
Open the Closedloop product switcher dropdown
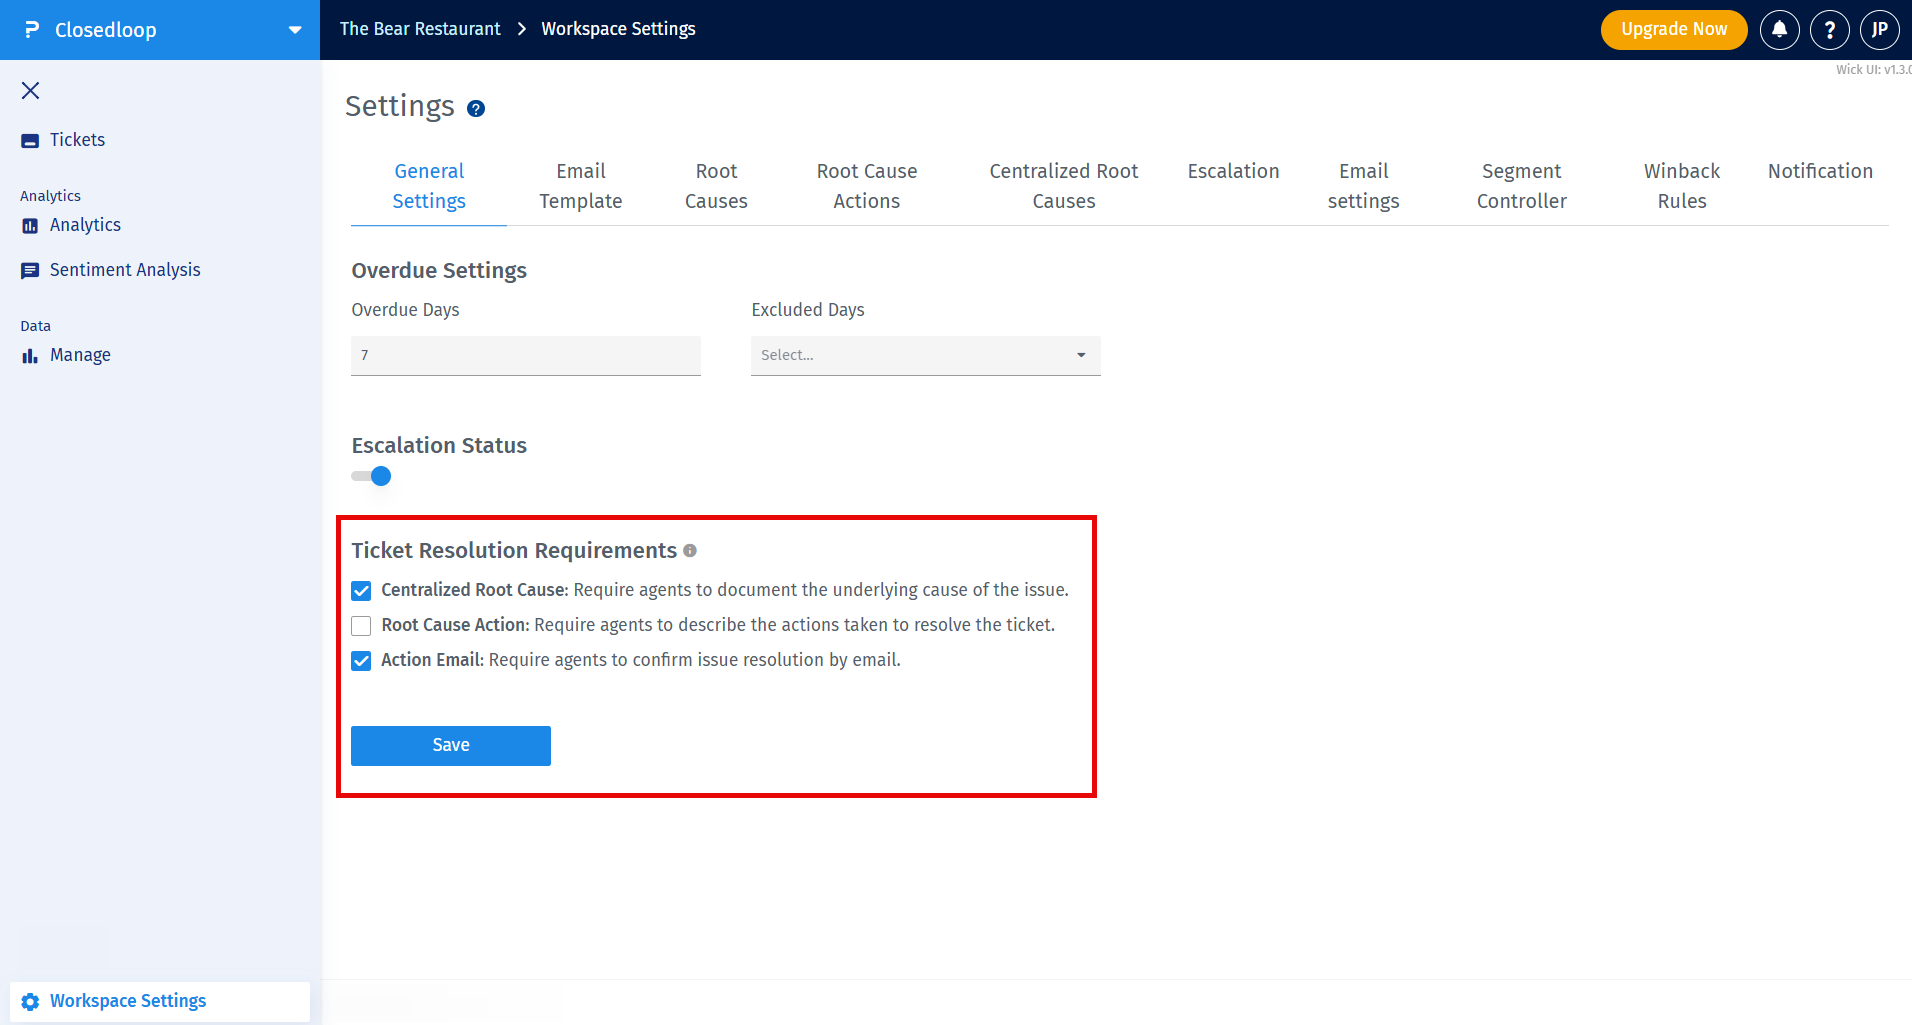295,30
